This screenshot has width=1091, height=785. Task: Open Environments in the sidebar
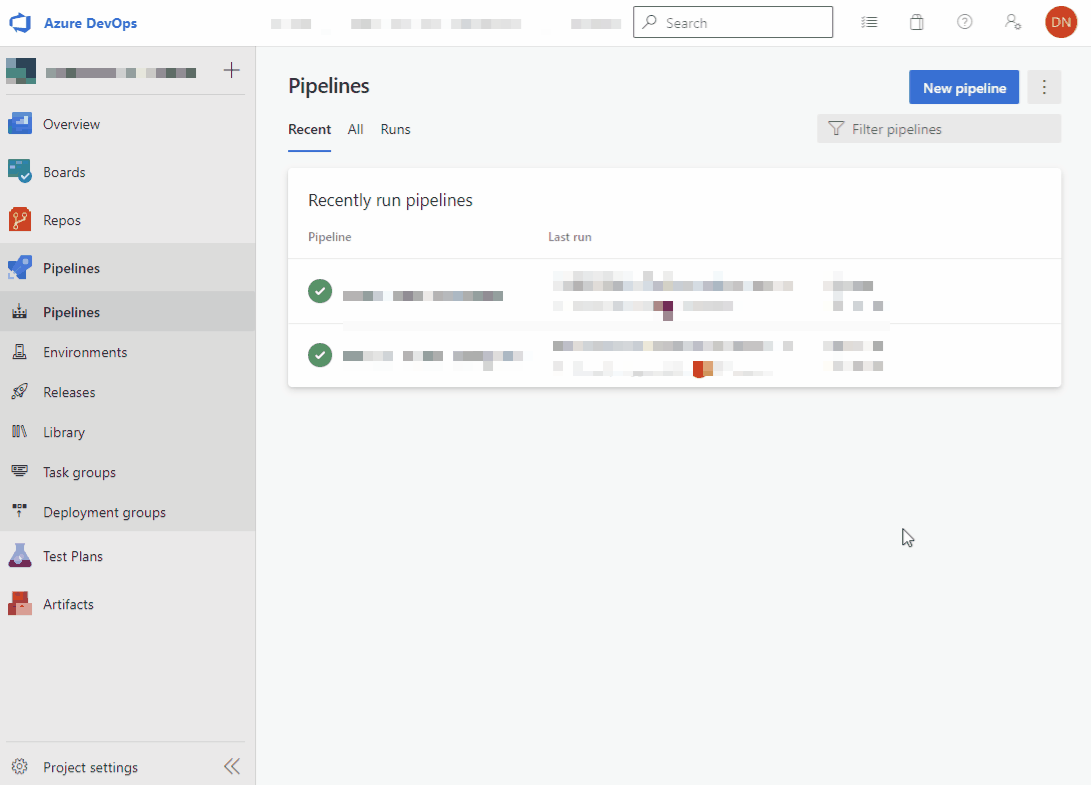(85, 352)
